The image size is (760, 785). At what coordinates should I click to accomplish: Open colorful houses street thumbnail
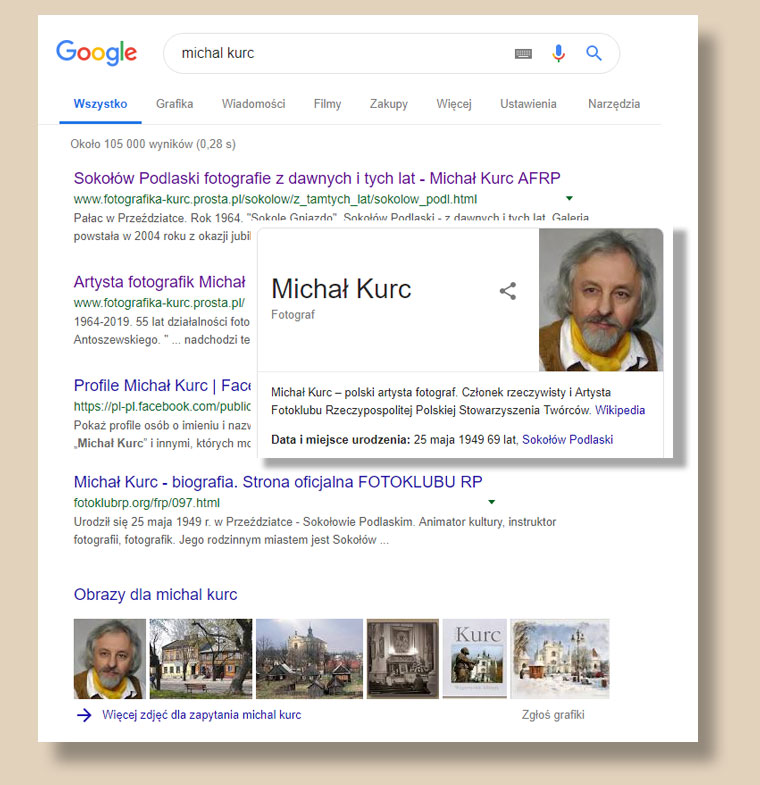(x=201, y=659)
